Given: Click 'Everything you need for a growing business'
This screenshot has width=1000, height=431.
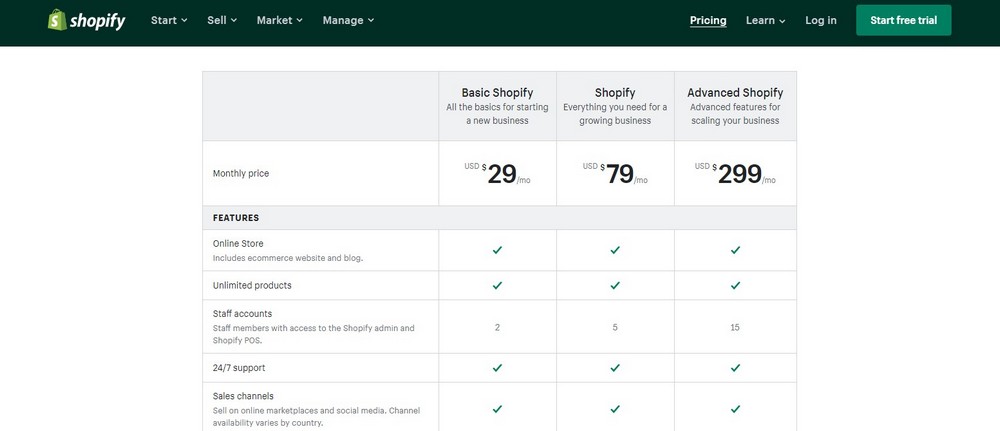Looking at the screenshot, I should point(615,114).
